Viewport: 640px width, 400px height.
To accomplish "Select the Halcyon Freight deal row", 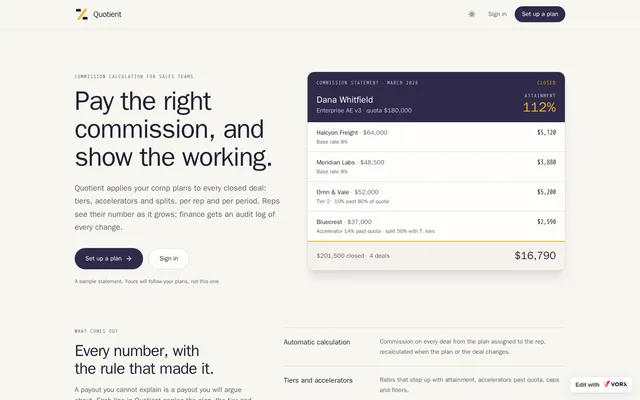I will click(x=436, y=137).
